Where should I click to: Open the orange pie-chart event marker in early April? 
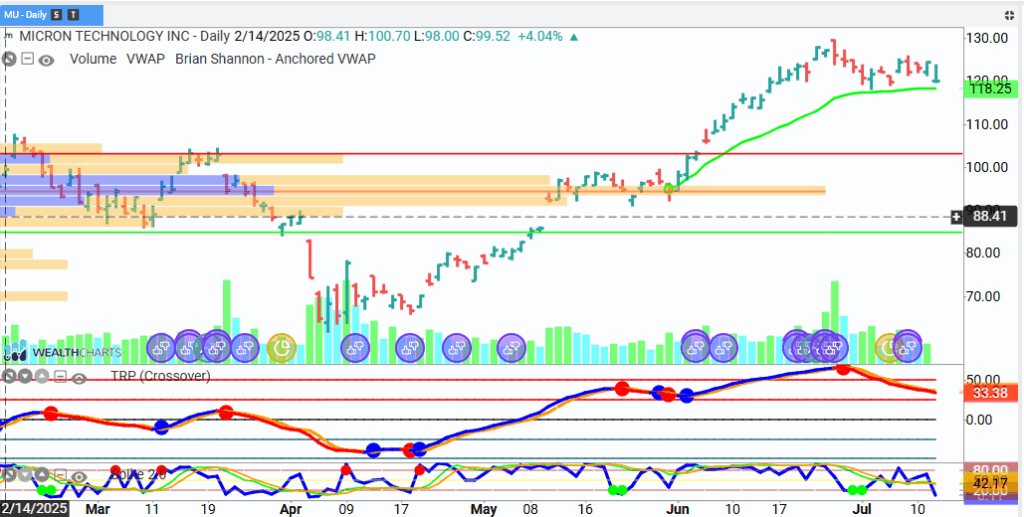(x=282, y=349)
